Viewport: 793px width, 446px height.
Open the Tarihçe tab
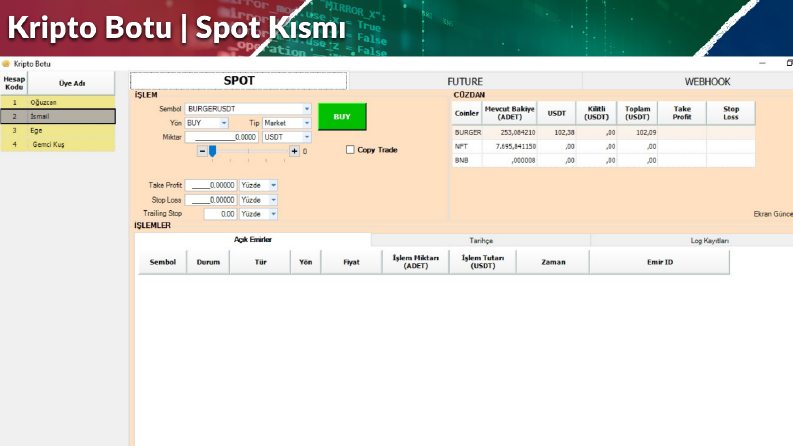click(x=480, y=241)
